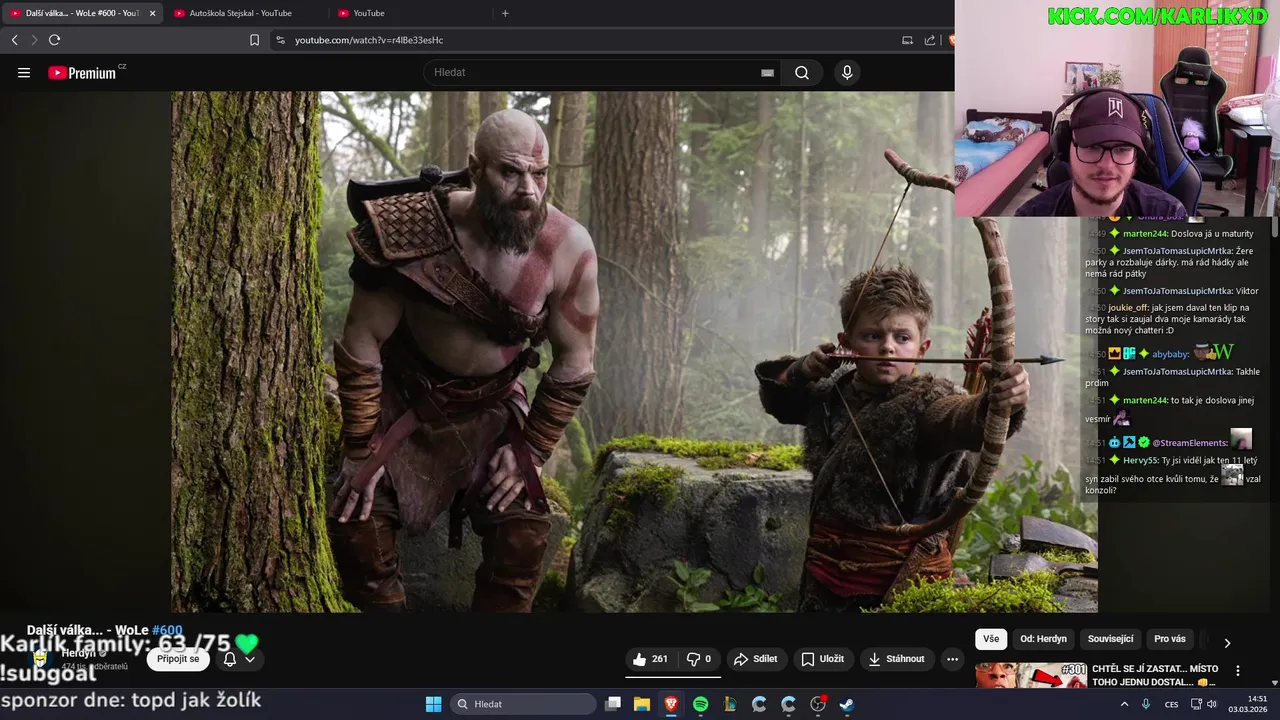Open Task View on taskbar
Image resolution: width=1280 pixels, height=720 pixels.
(613, 704)
